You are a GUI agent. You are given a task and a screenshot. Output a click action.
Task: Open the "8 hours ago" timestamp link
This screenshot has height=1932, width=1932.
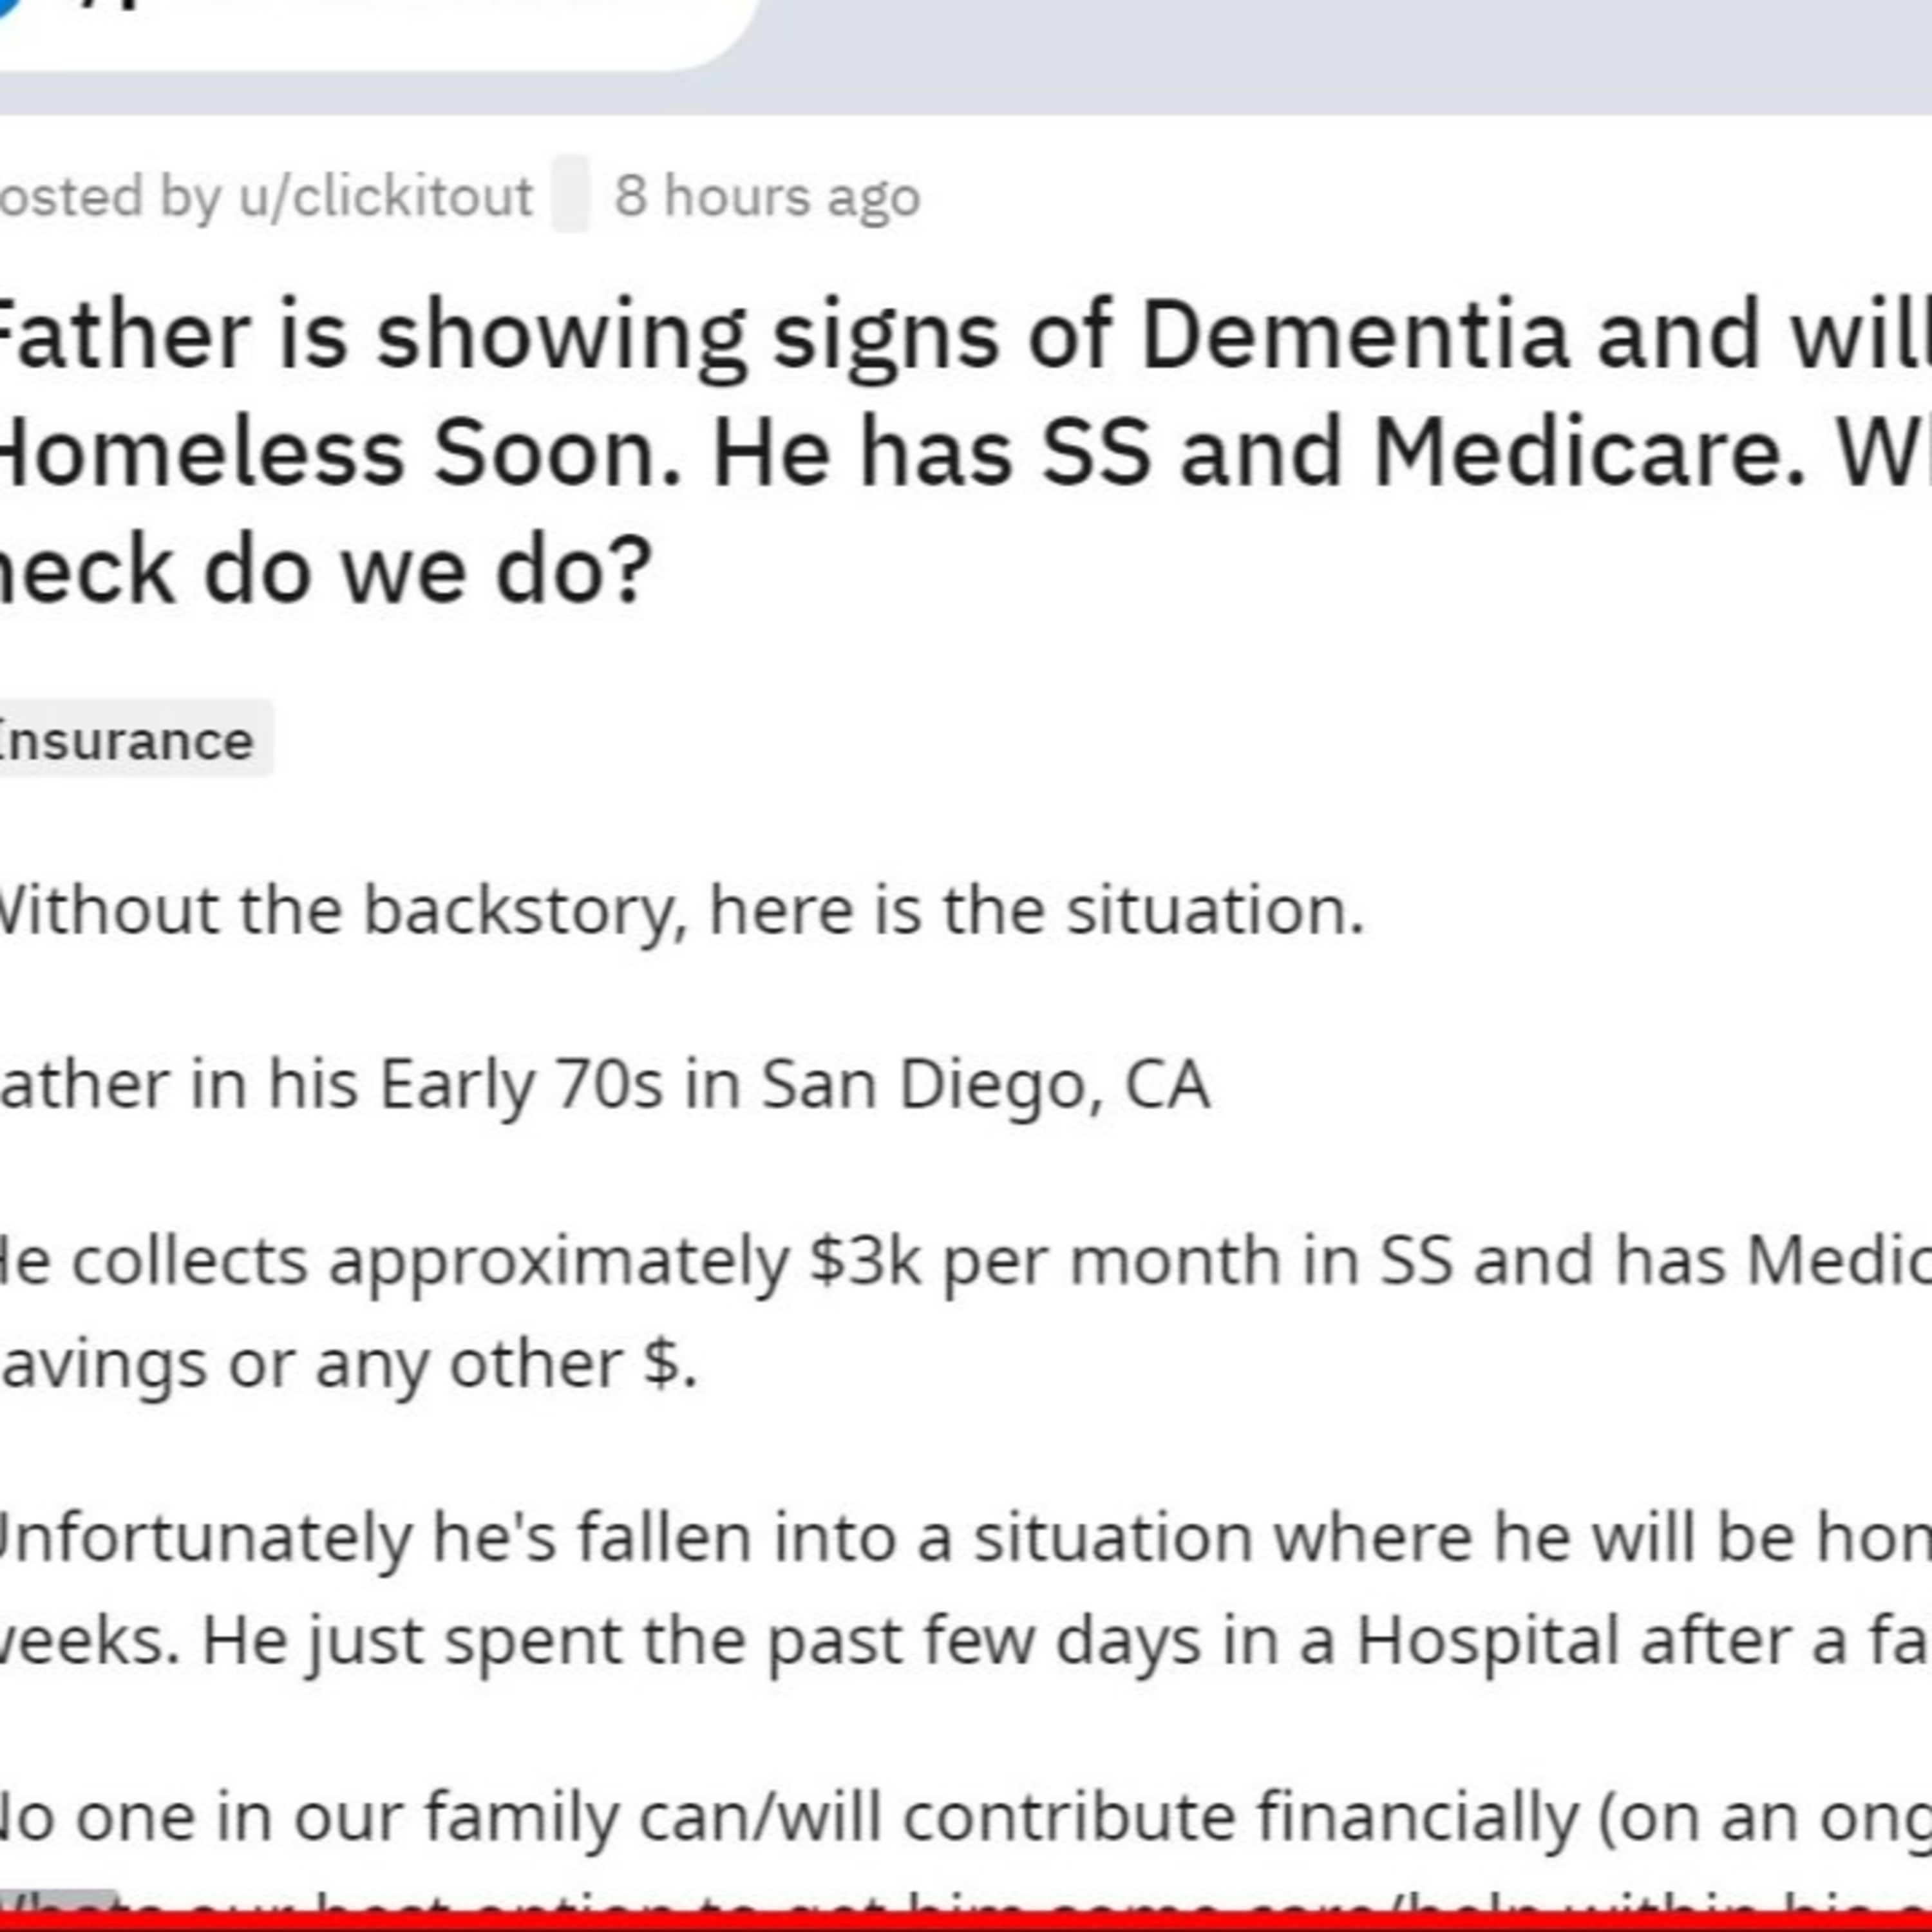pos(767,196)
